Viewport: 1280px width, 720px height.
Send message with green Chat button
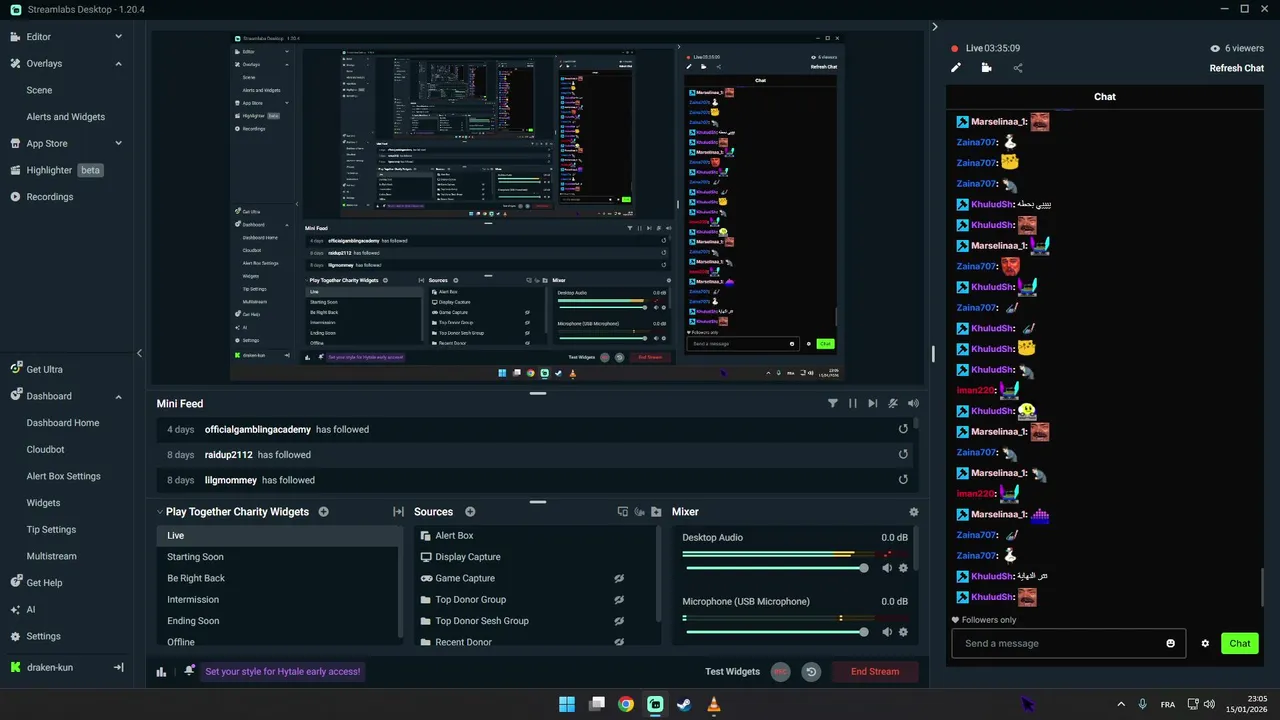click(x=1240, y=643)
